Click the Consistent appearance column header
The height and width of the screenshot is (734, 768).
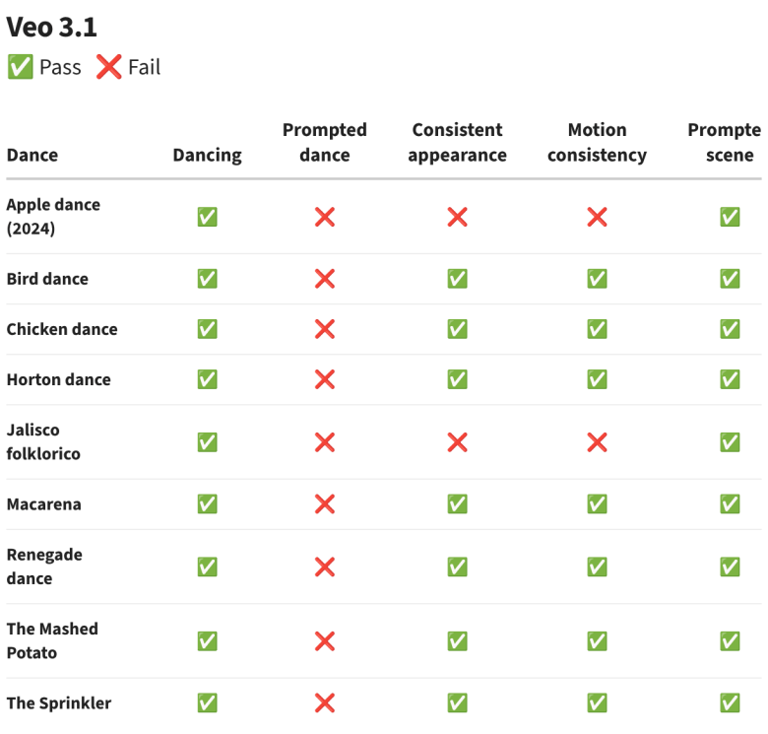(457, 142)
